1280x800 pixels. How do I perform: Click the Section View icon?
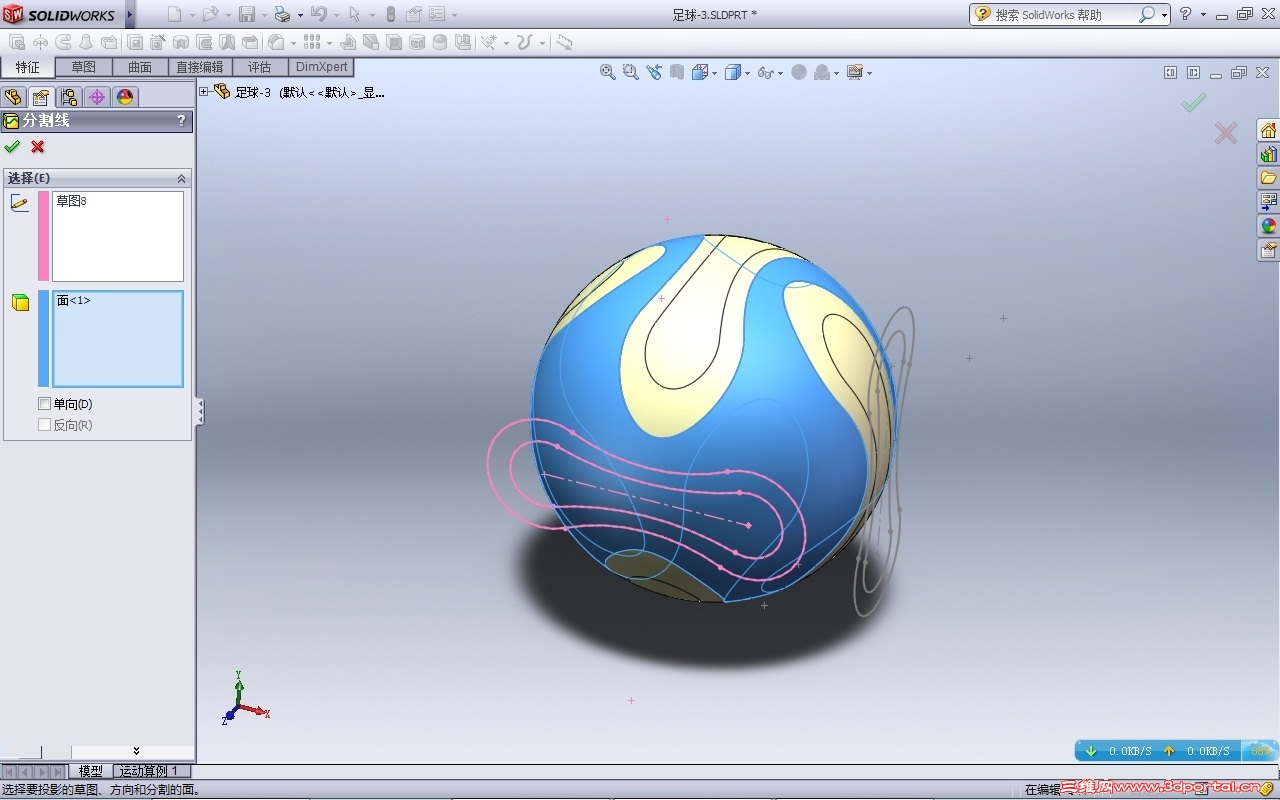(x=677, y=72)
